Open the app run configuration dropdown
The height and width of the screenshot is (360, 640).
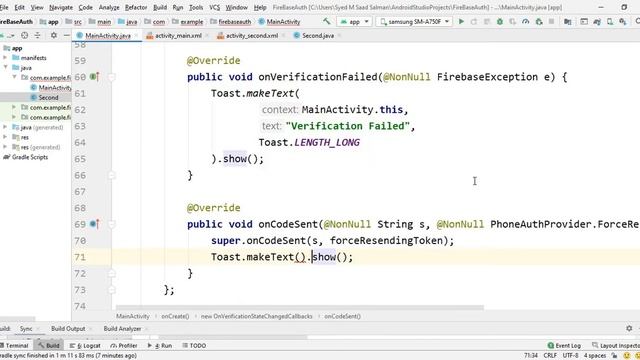[354, 21]
